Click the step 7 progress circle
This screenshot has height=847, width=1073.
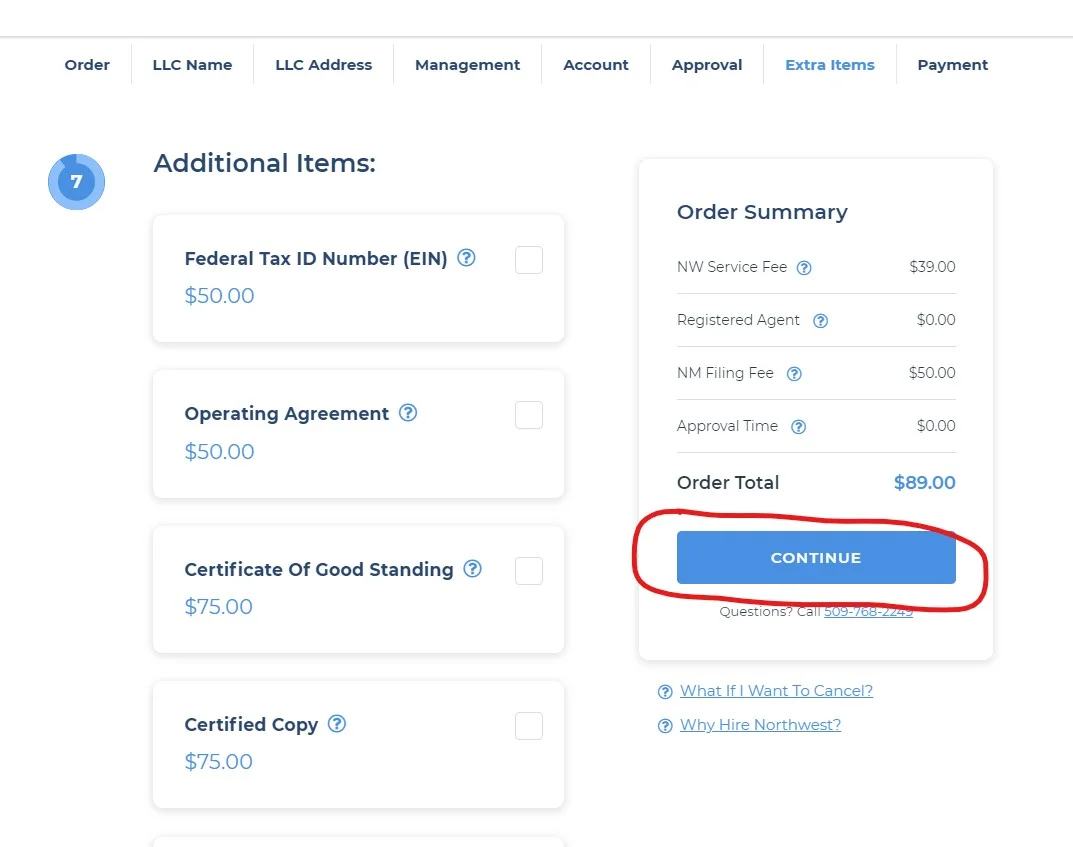point(76,182)
